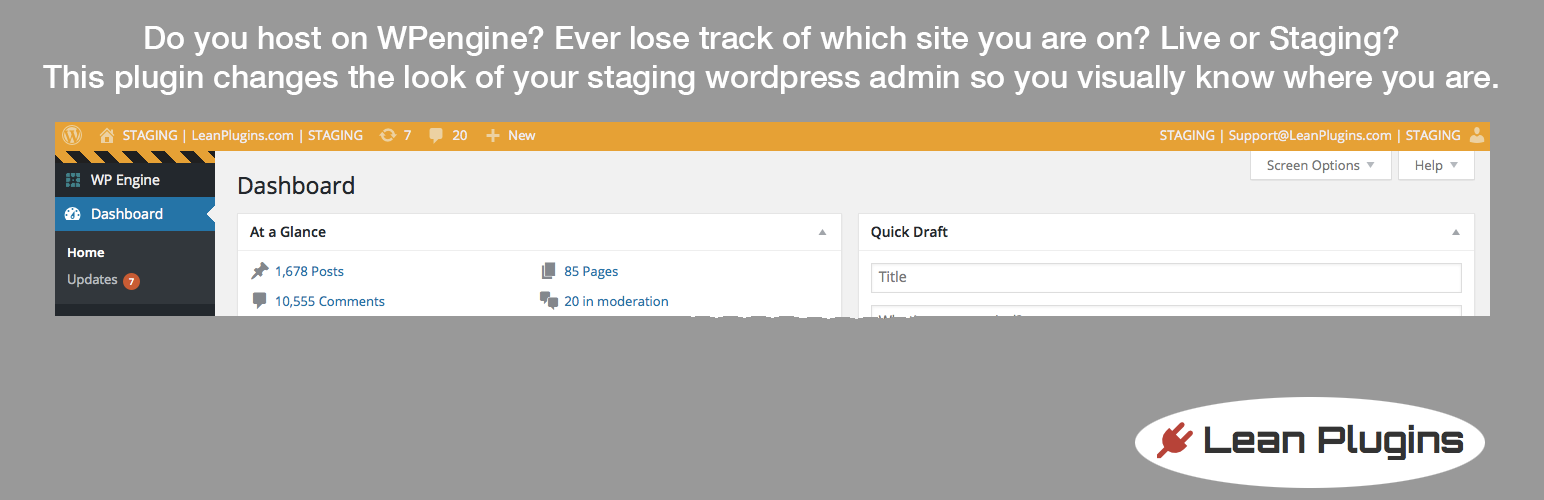
Task: Click the Lean Plugins logo
Action: pos(1310,442)
